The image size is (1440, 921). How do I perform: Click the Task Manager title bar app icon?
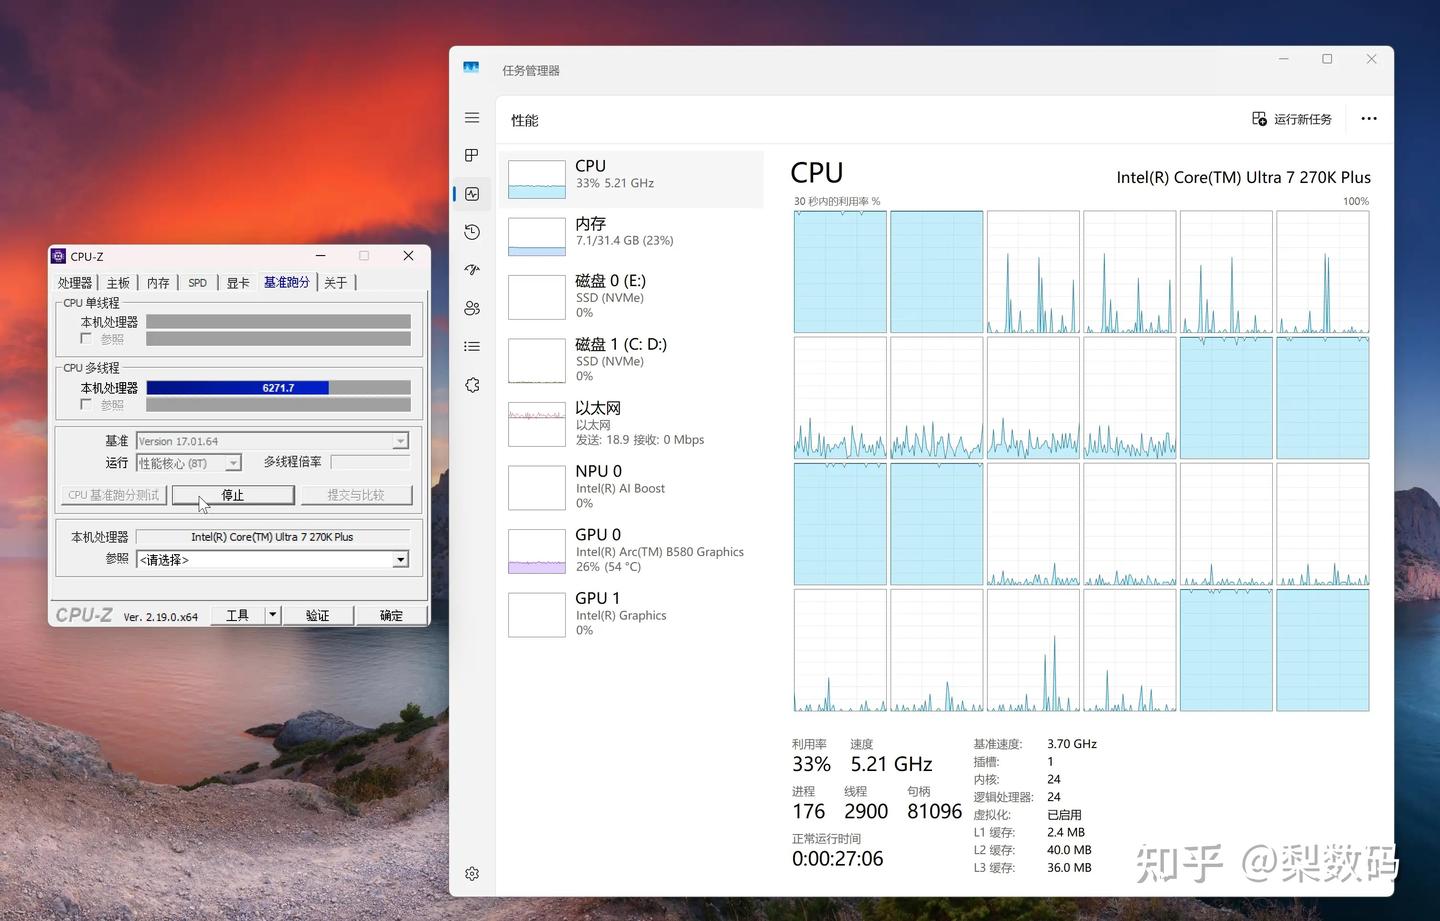(471, 69)
